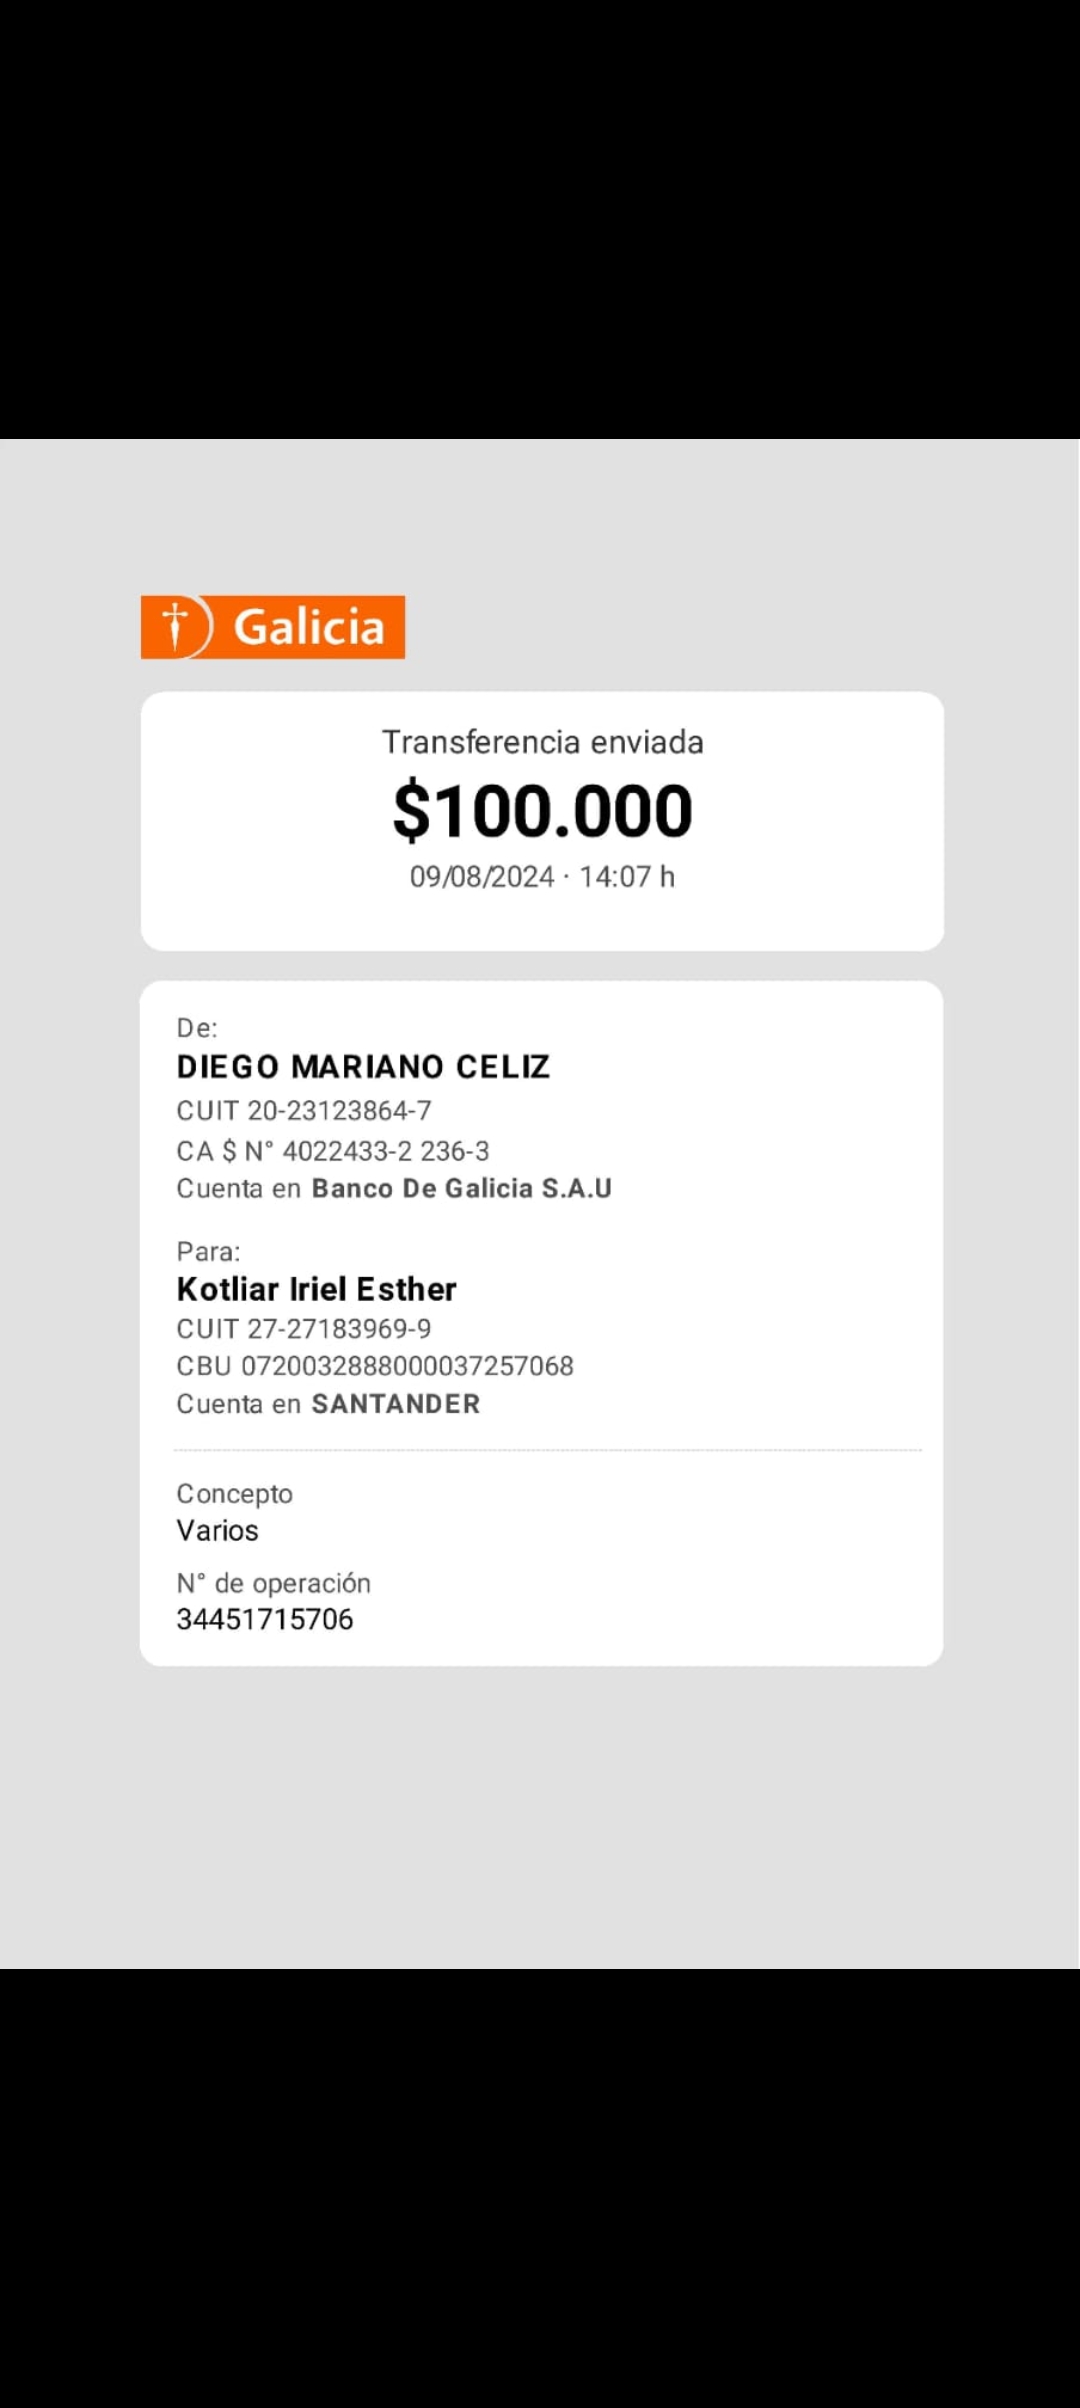Tap the sender CUIT 20-23123864-7
Screen dimensions: 1080x2408
(x=304, y=1111)
